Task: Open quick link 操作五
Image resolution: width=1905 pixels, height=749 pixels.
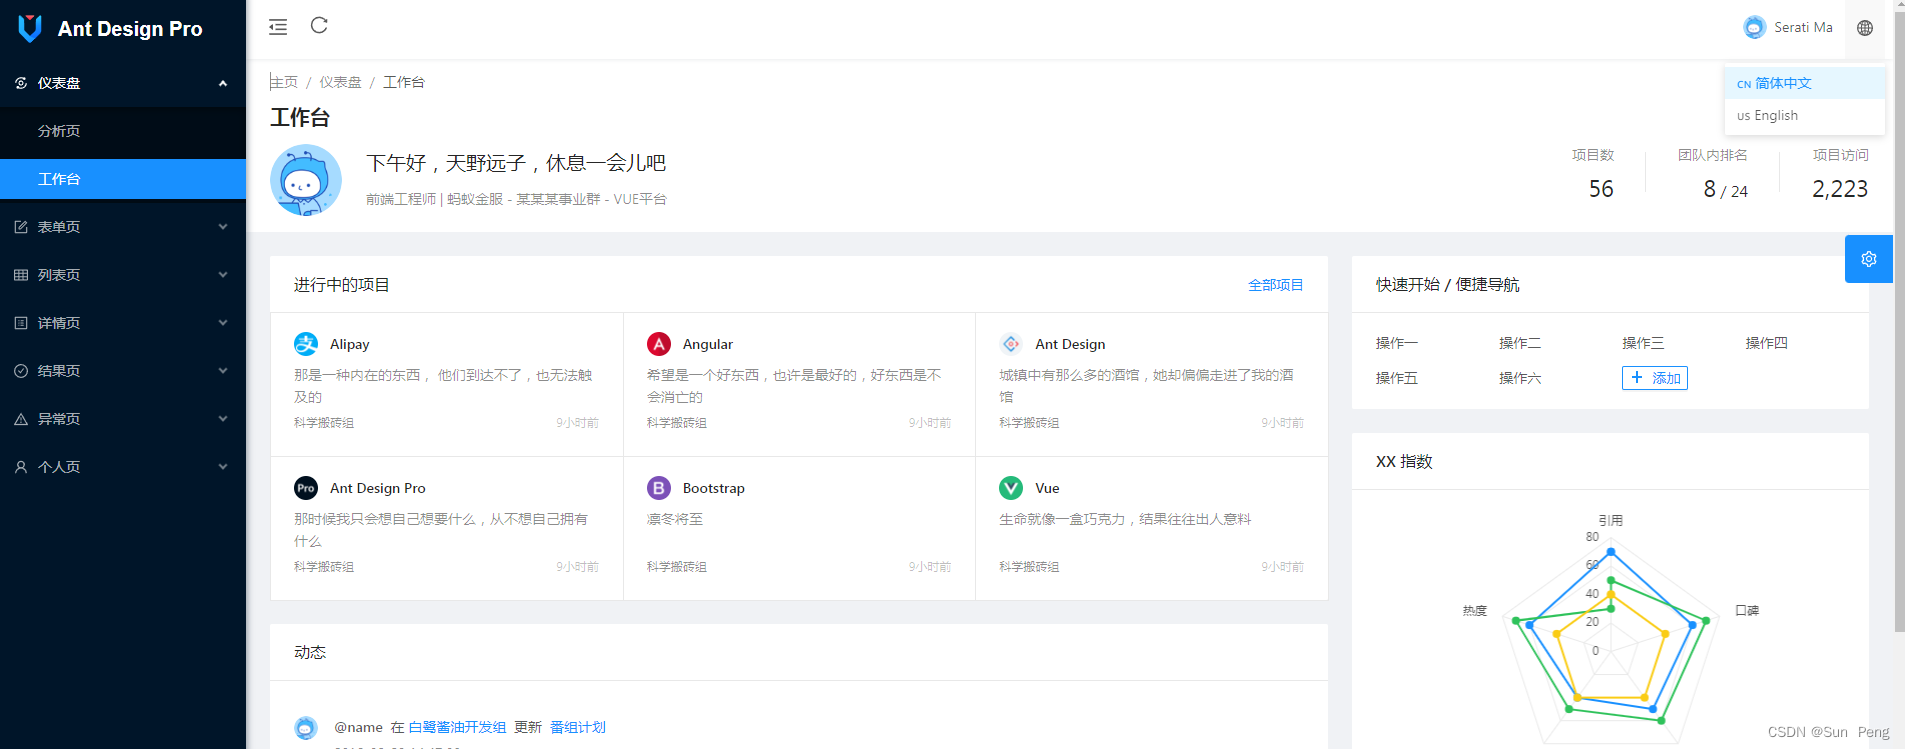Action: 1397,378
